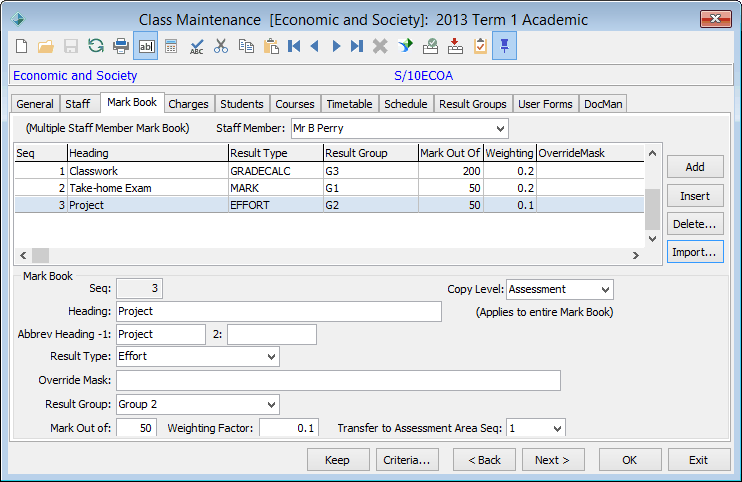
Task: Click grid's horizontal scrollbar right arrow
Action: pyautogui.click(x=636, y=255)
